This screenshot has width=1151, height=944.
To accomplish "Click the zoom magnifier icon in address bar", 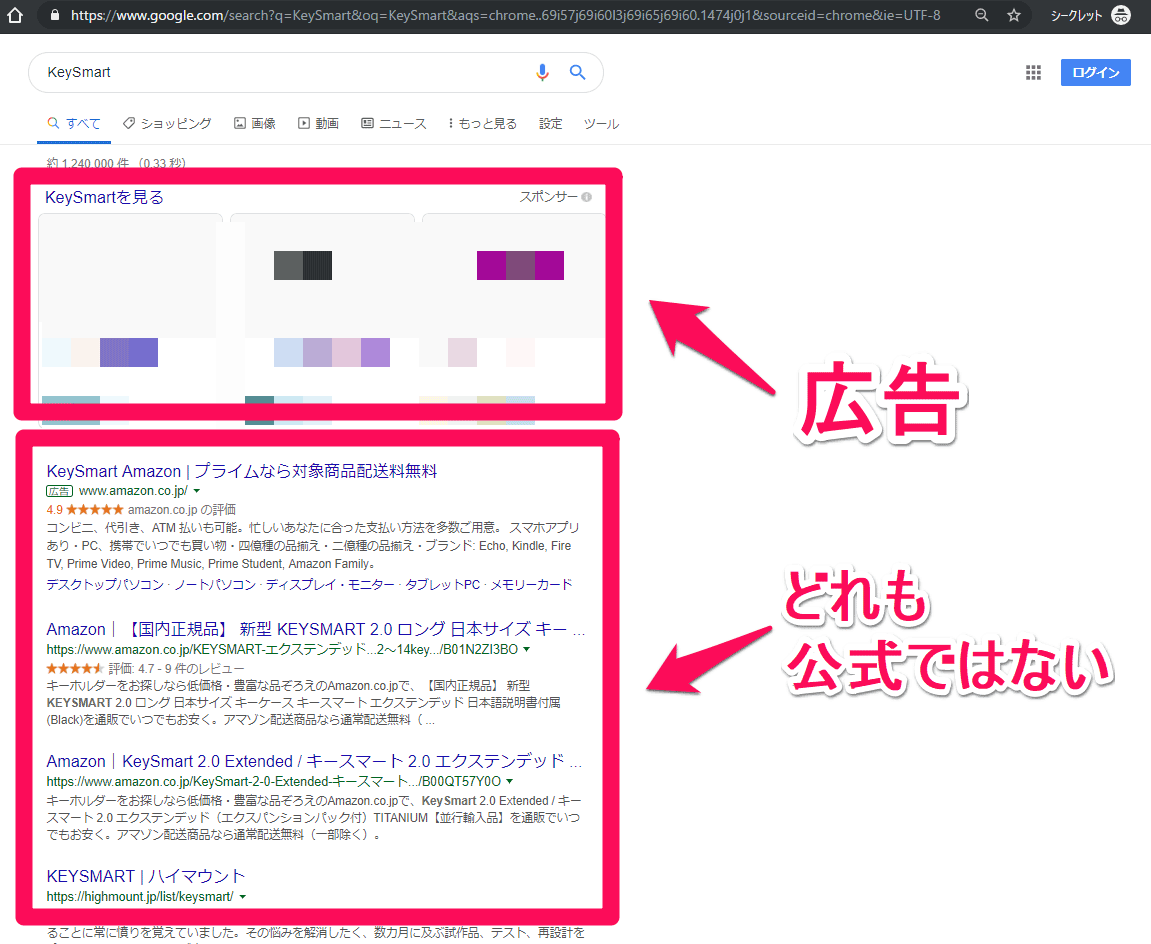I will [981, 15].
